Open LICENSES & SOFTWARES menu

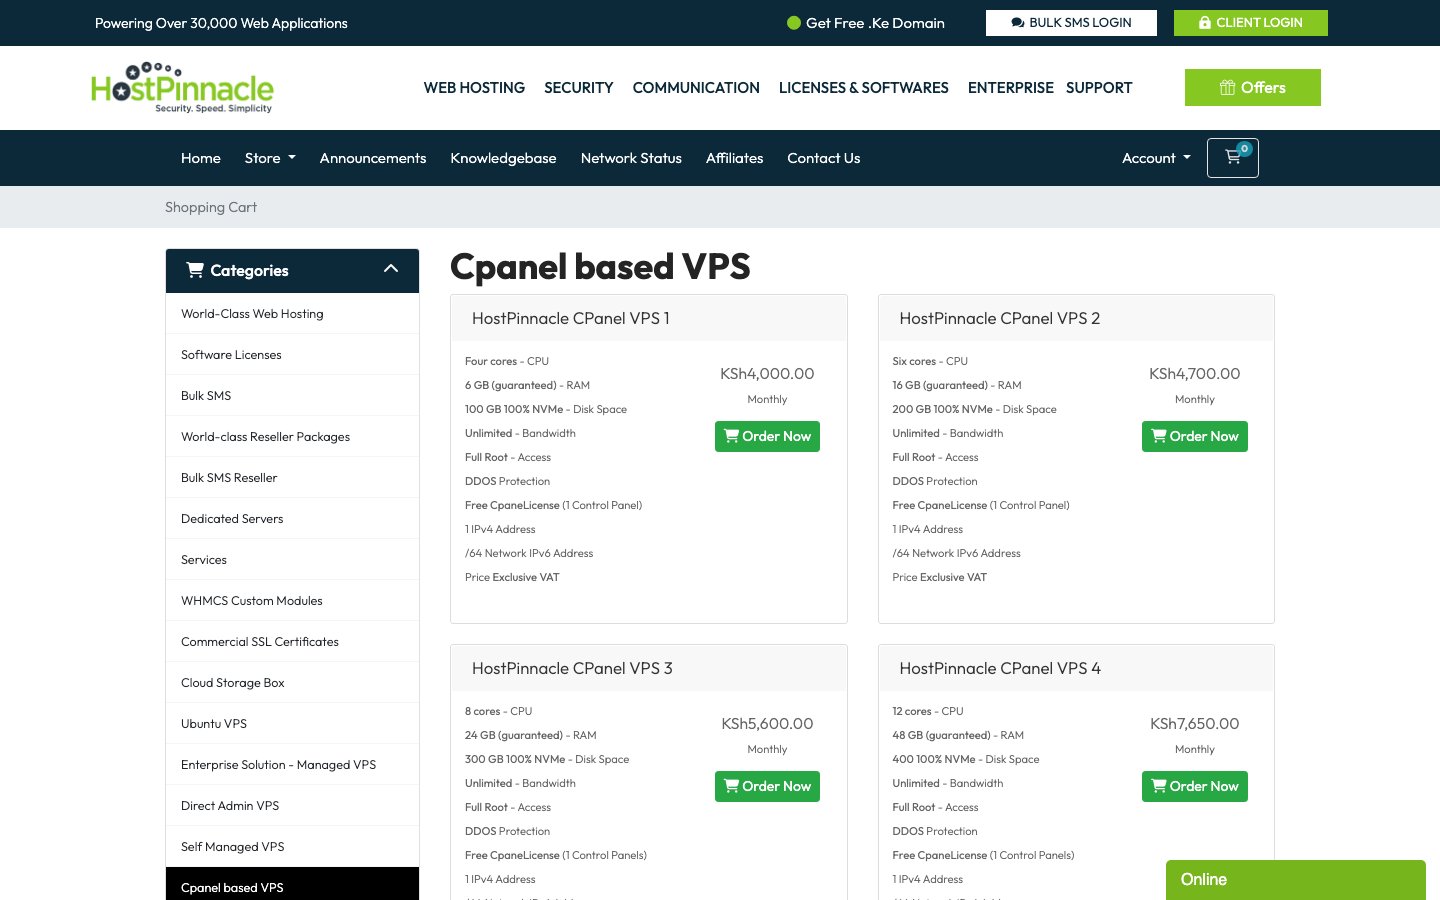(864, 88)
